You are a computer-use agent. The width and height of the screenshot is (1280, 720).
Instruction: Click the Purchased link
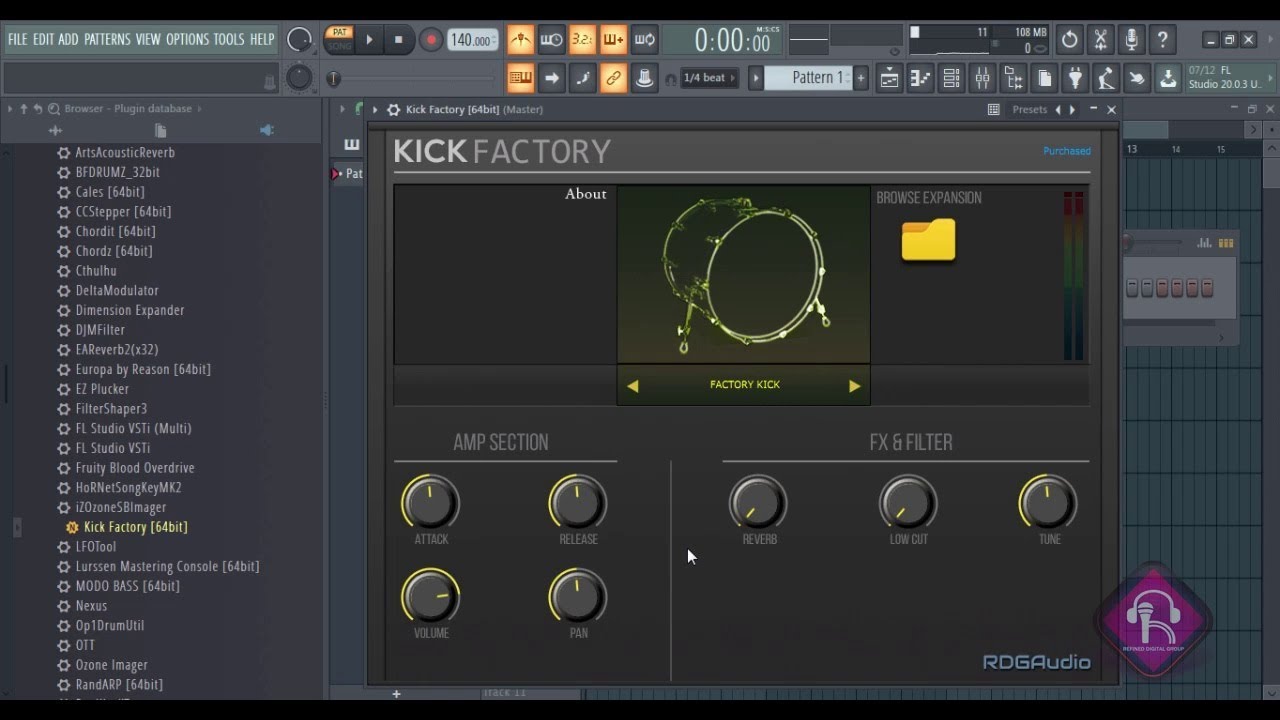click(x=1067, y=151)
